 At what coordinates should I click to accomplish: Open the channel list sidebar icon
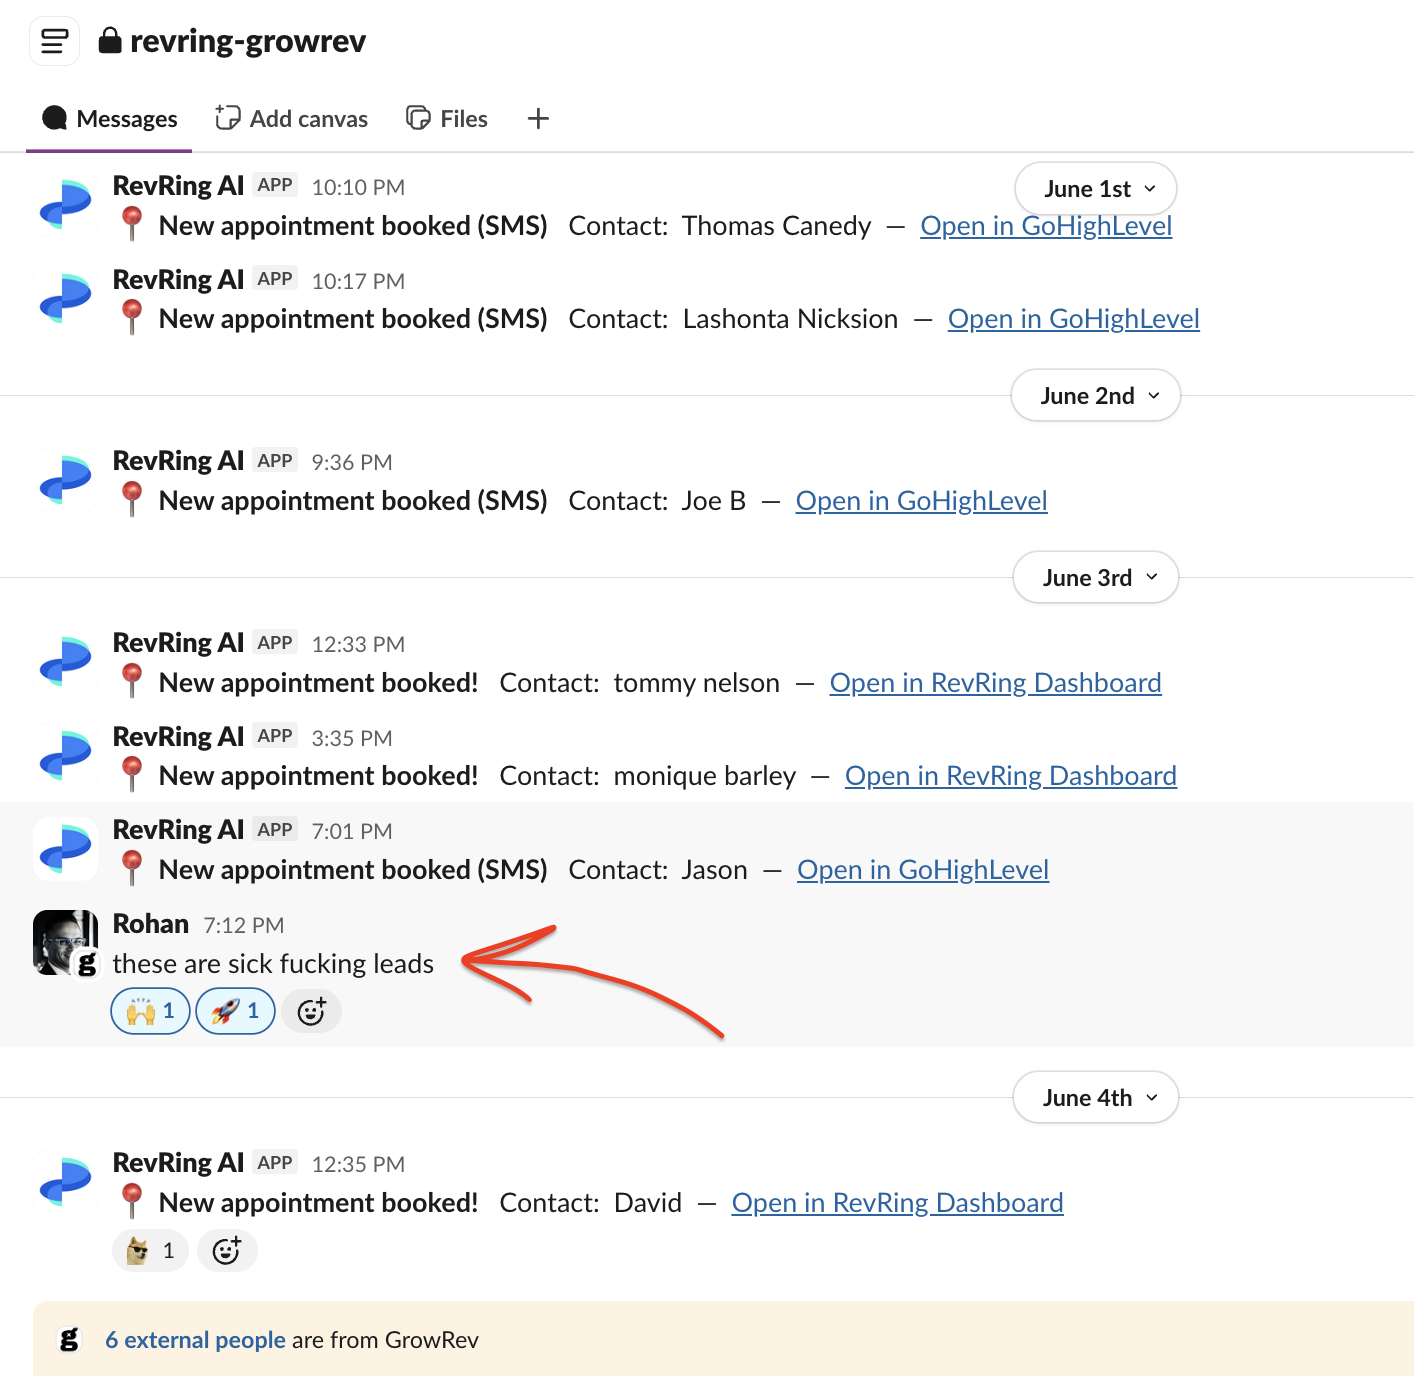pyautogui.click(x=54, y=41)
